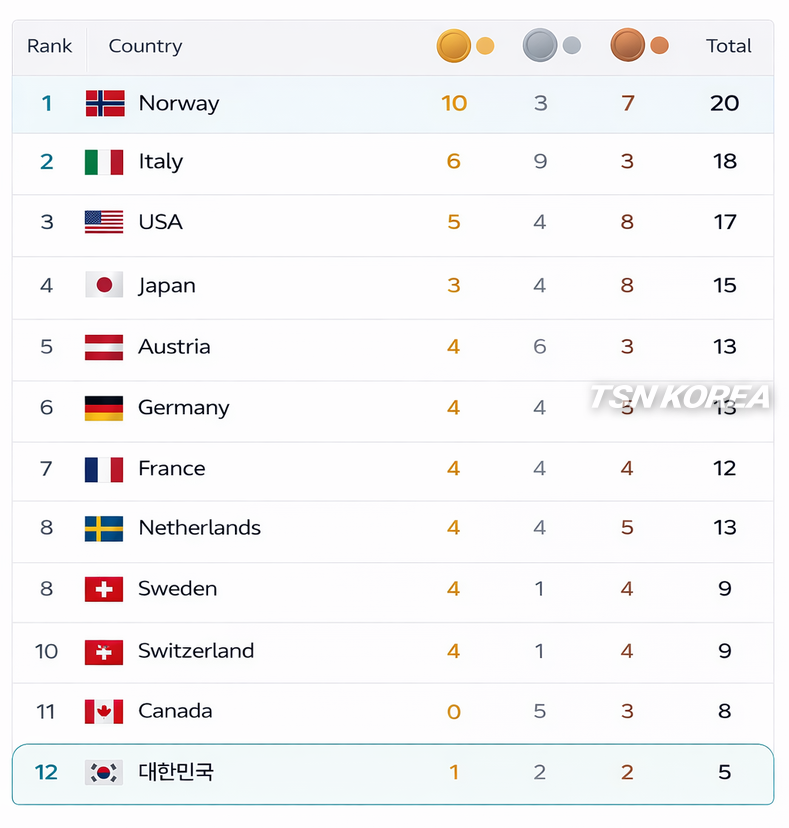The image size is (789, 828).
Task: Click the gold medal icon in header
Action: pos(454,46)
